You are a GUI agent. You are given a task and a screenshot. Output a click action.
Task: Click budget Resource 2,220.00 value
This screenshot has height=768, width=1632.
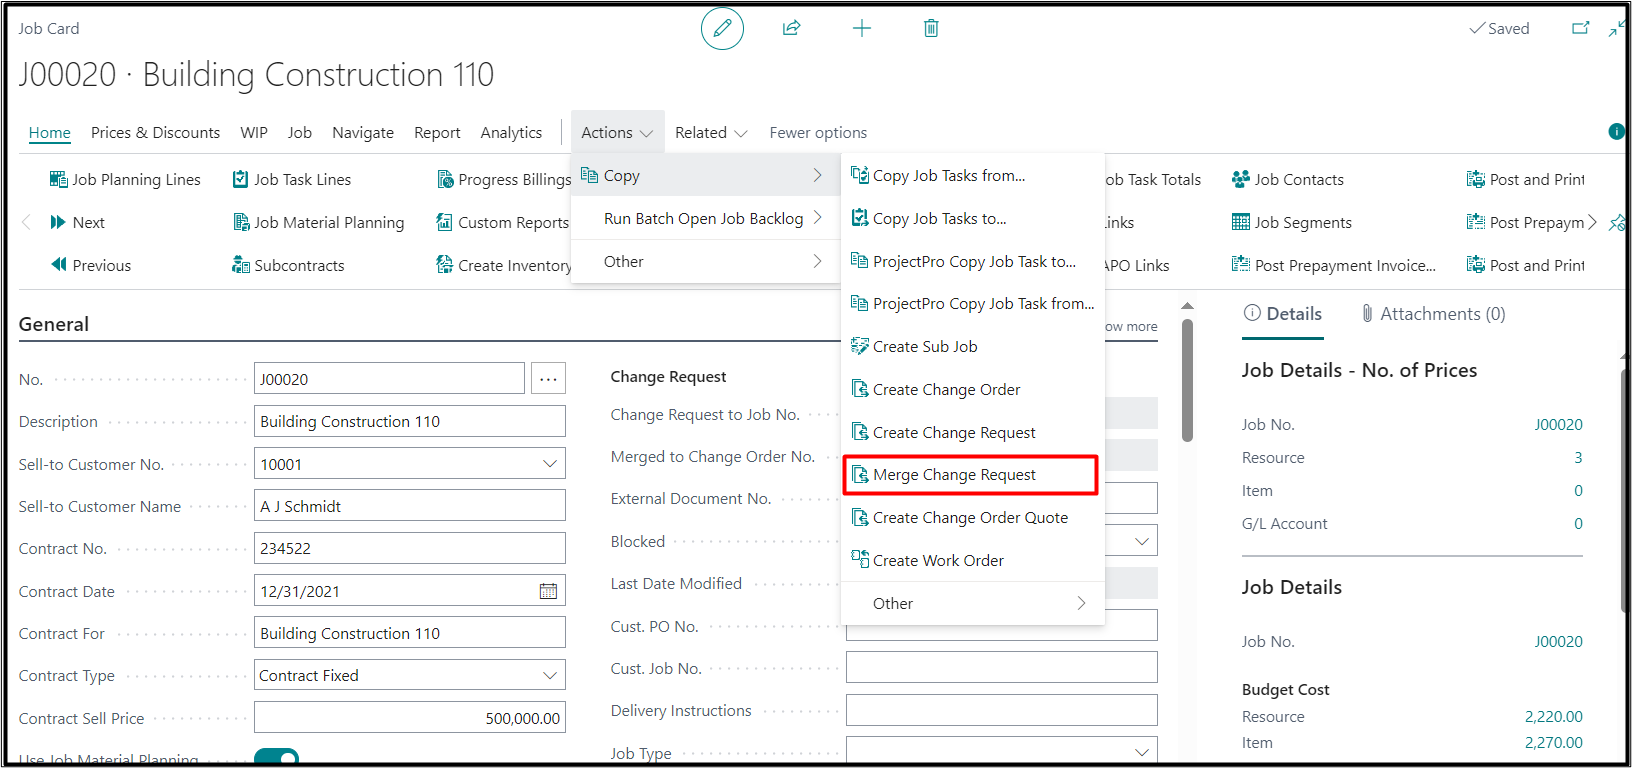(x=1553, y=716)
